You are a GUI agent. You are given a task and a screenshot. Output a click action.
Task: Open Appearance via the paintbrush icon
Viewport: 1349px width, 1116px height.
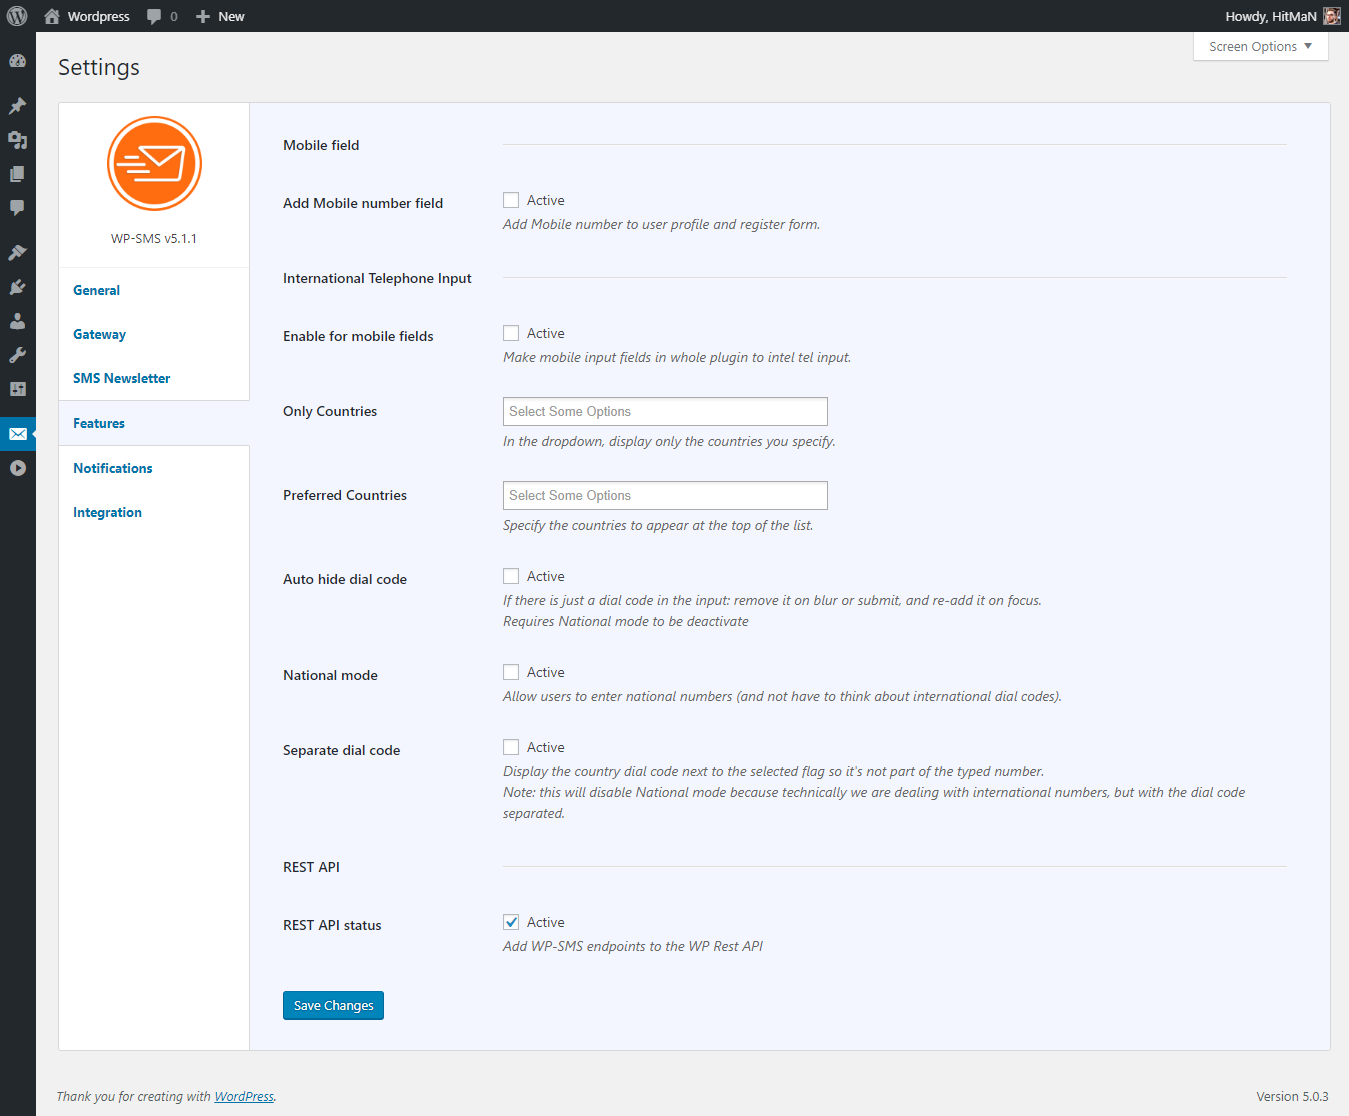[x=17, y=253]
